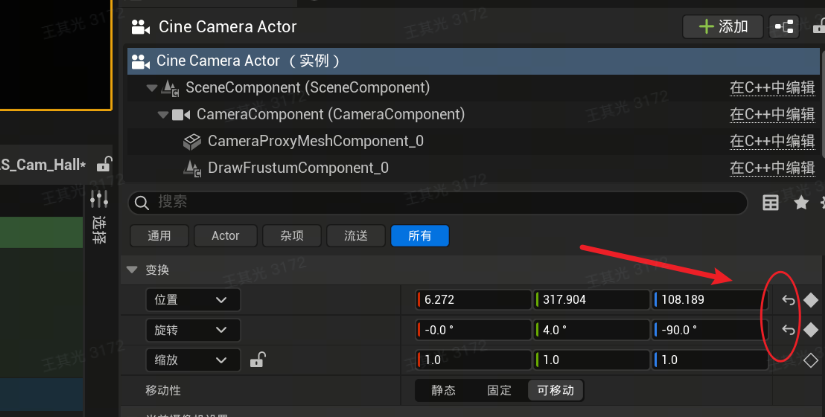
Task: Collapse the 变换 section
Action: pos(132,270)
